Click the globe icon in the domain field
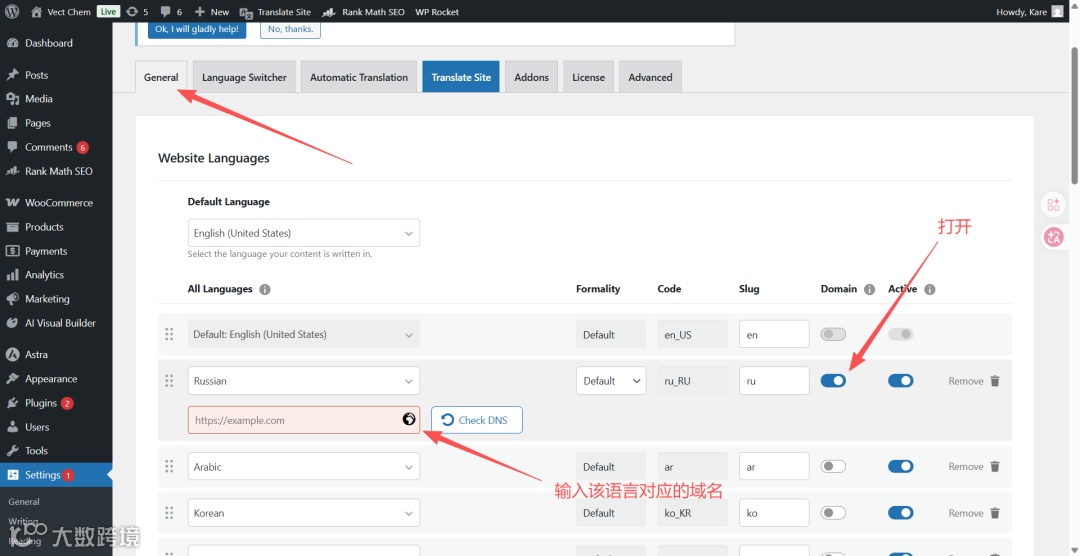Screen dimensions: 1080x556 [x=409, y=419]
